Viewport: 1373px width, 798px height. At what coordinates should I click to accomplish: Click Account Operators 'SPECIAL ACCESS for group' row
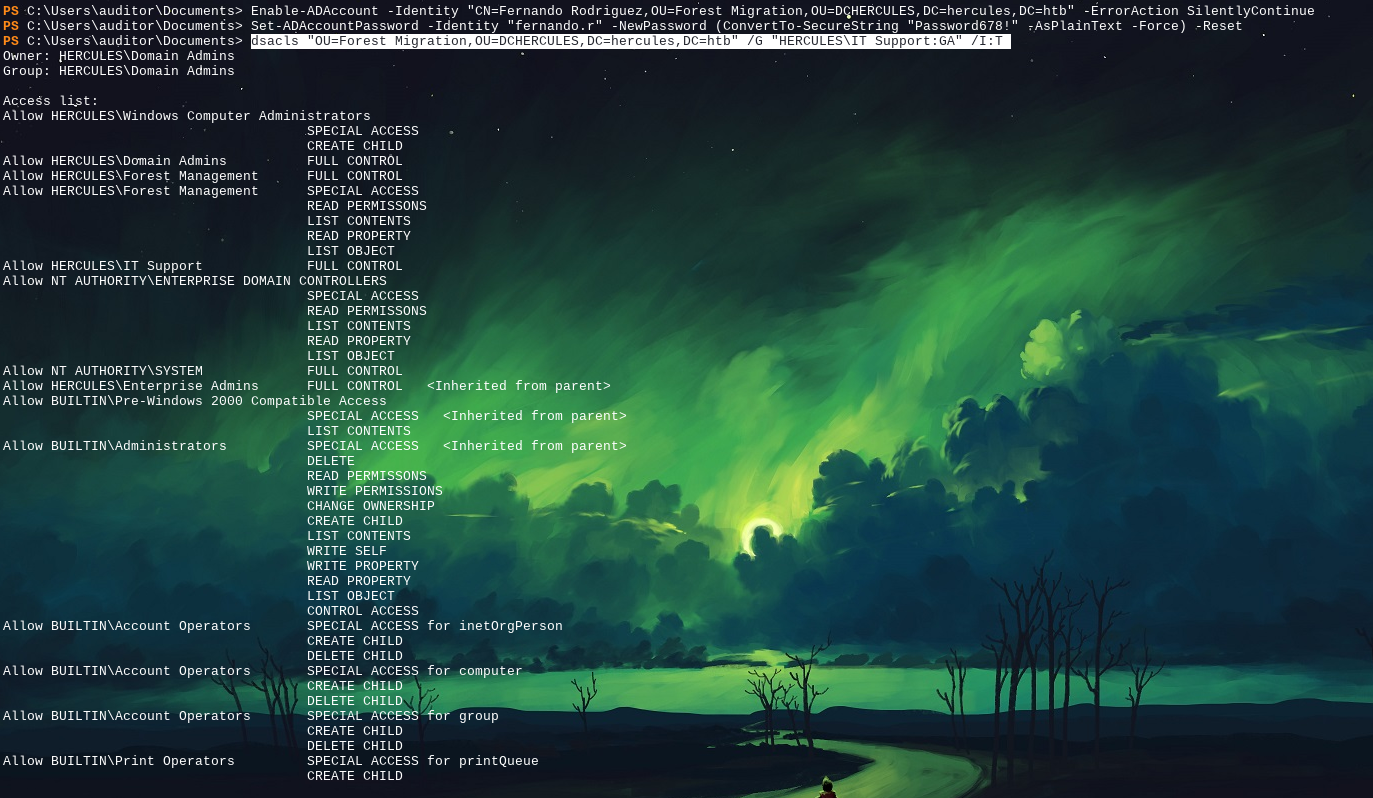tap(251, 716)
